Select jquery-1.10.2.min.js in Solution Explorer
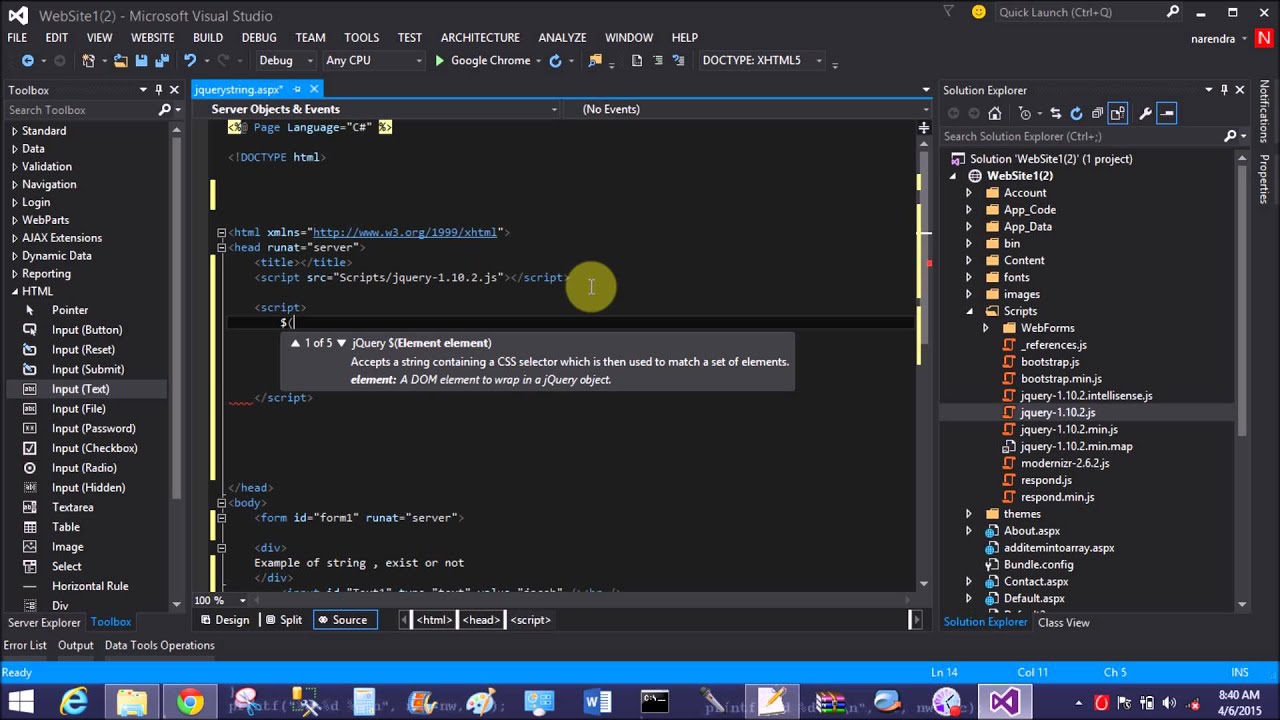This screenshot has width=1280, height=720. (x=1069, y=429)
